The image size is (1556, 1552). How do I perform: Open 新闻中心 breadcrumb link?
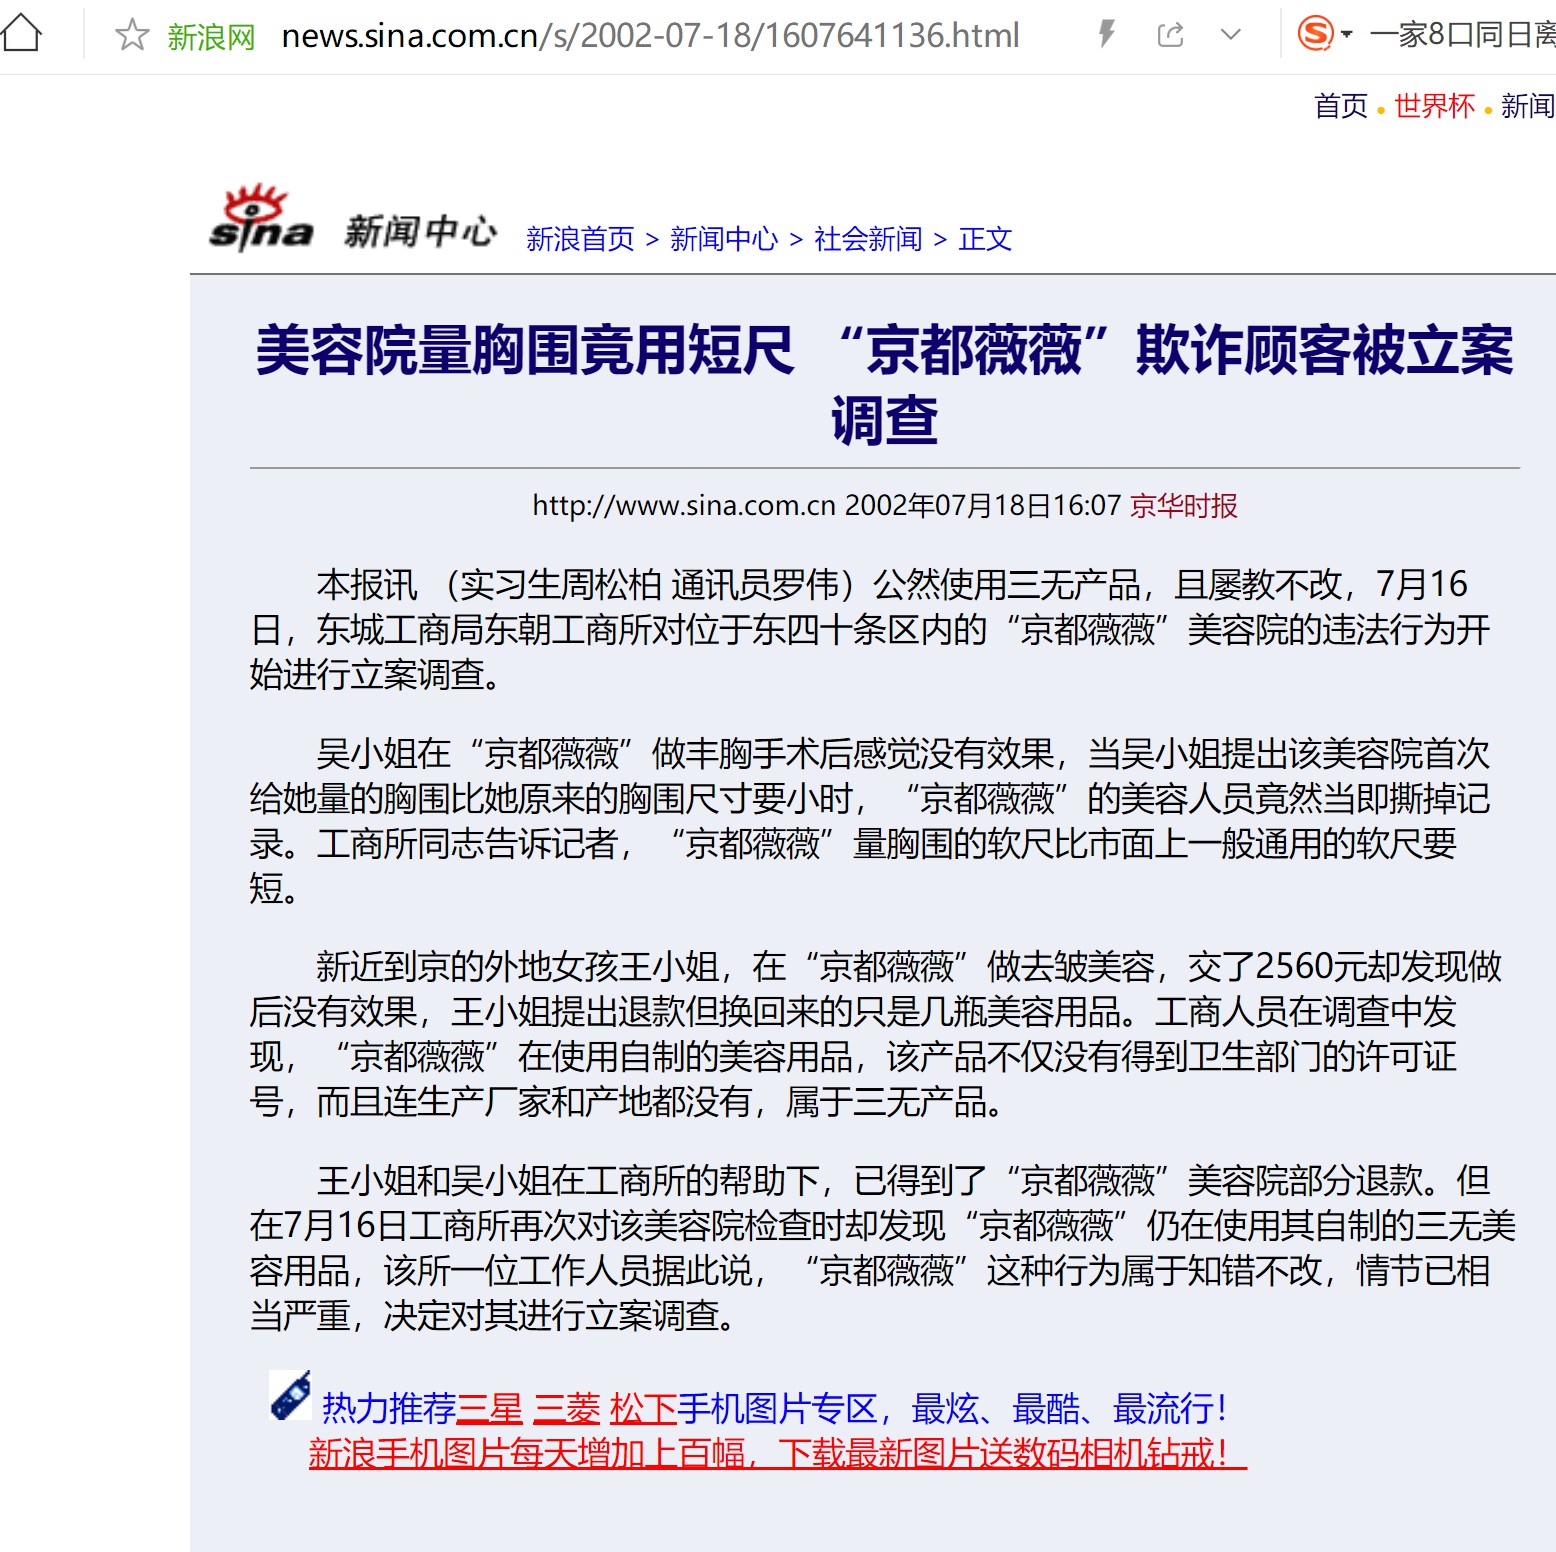click(724, 239)
